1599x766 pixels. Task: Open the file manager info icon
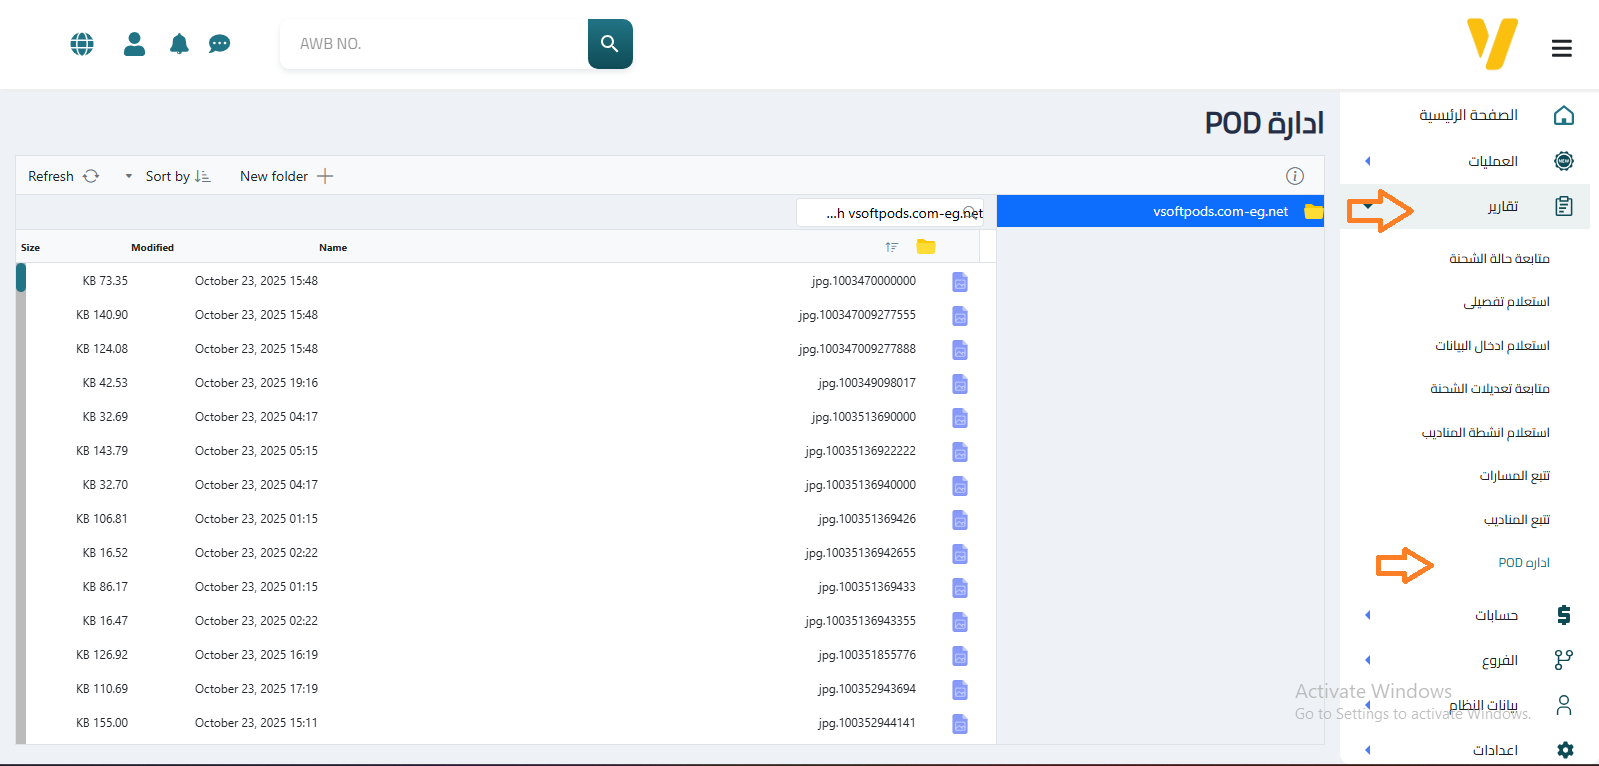pos(1295,176)
